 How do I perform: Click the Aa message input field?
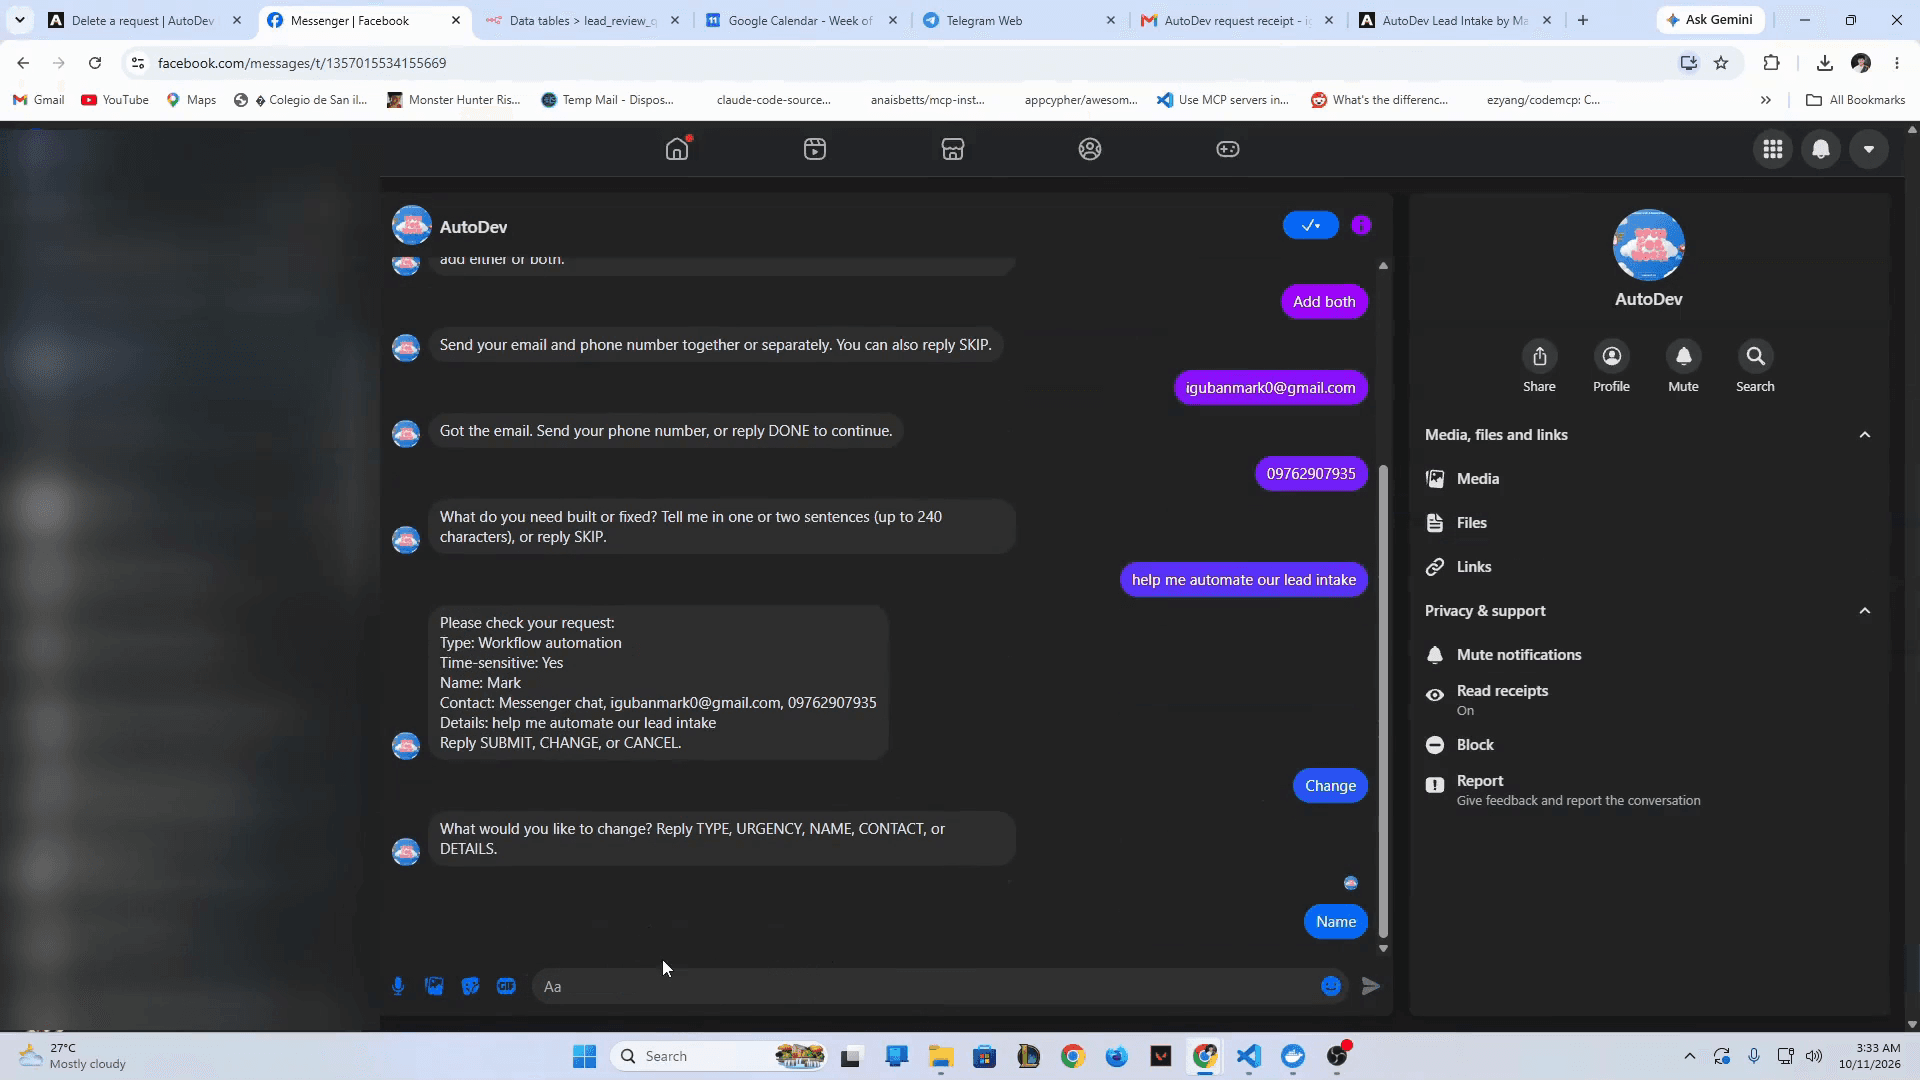pyautogui.click(x=925, y=986)
